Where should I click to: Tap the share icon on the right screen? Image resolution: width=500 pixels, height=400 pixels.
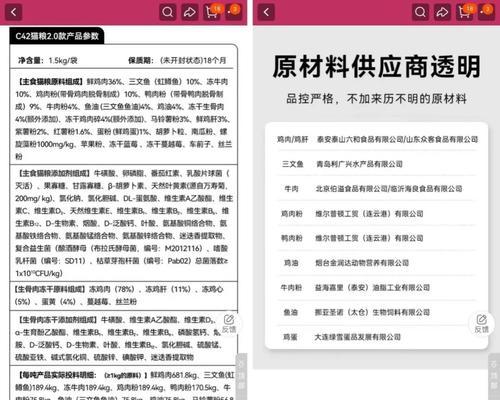[442, 12]
